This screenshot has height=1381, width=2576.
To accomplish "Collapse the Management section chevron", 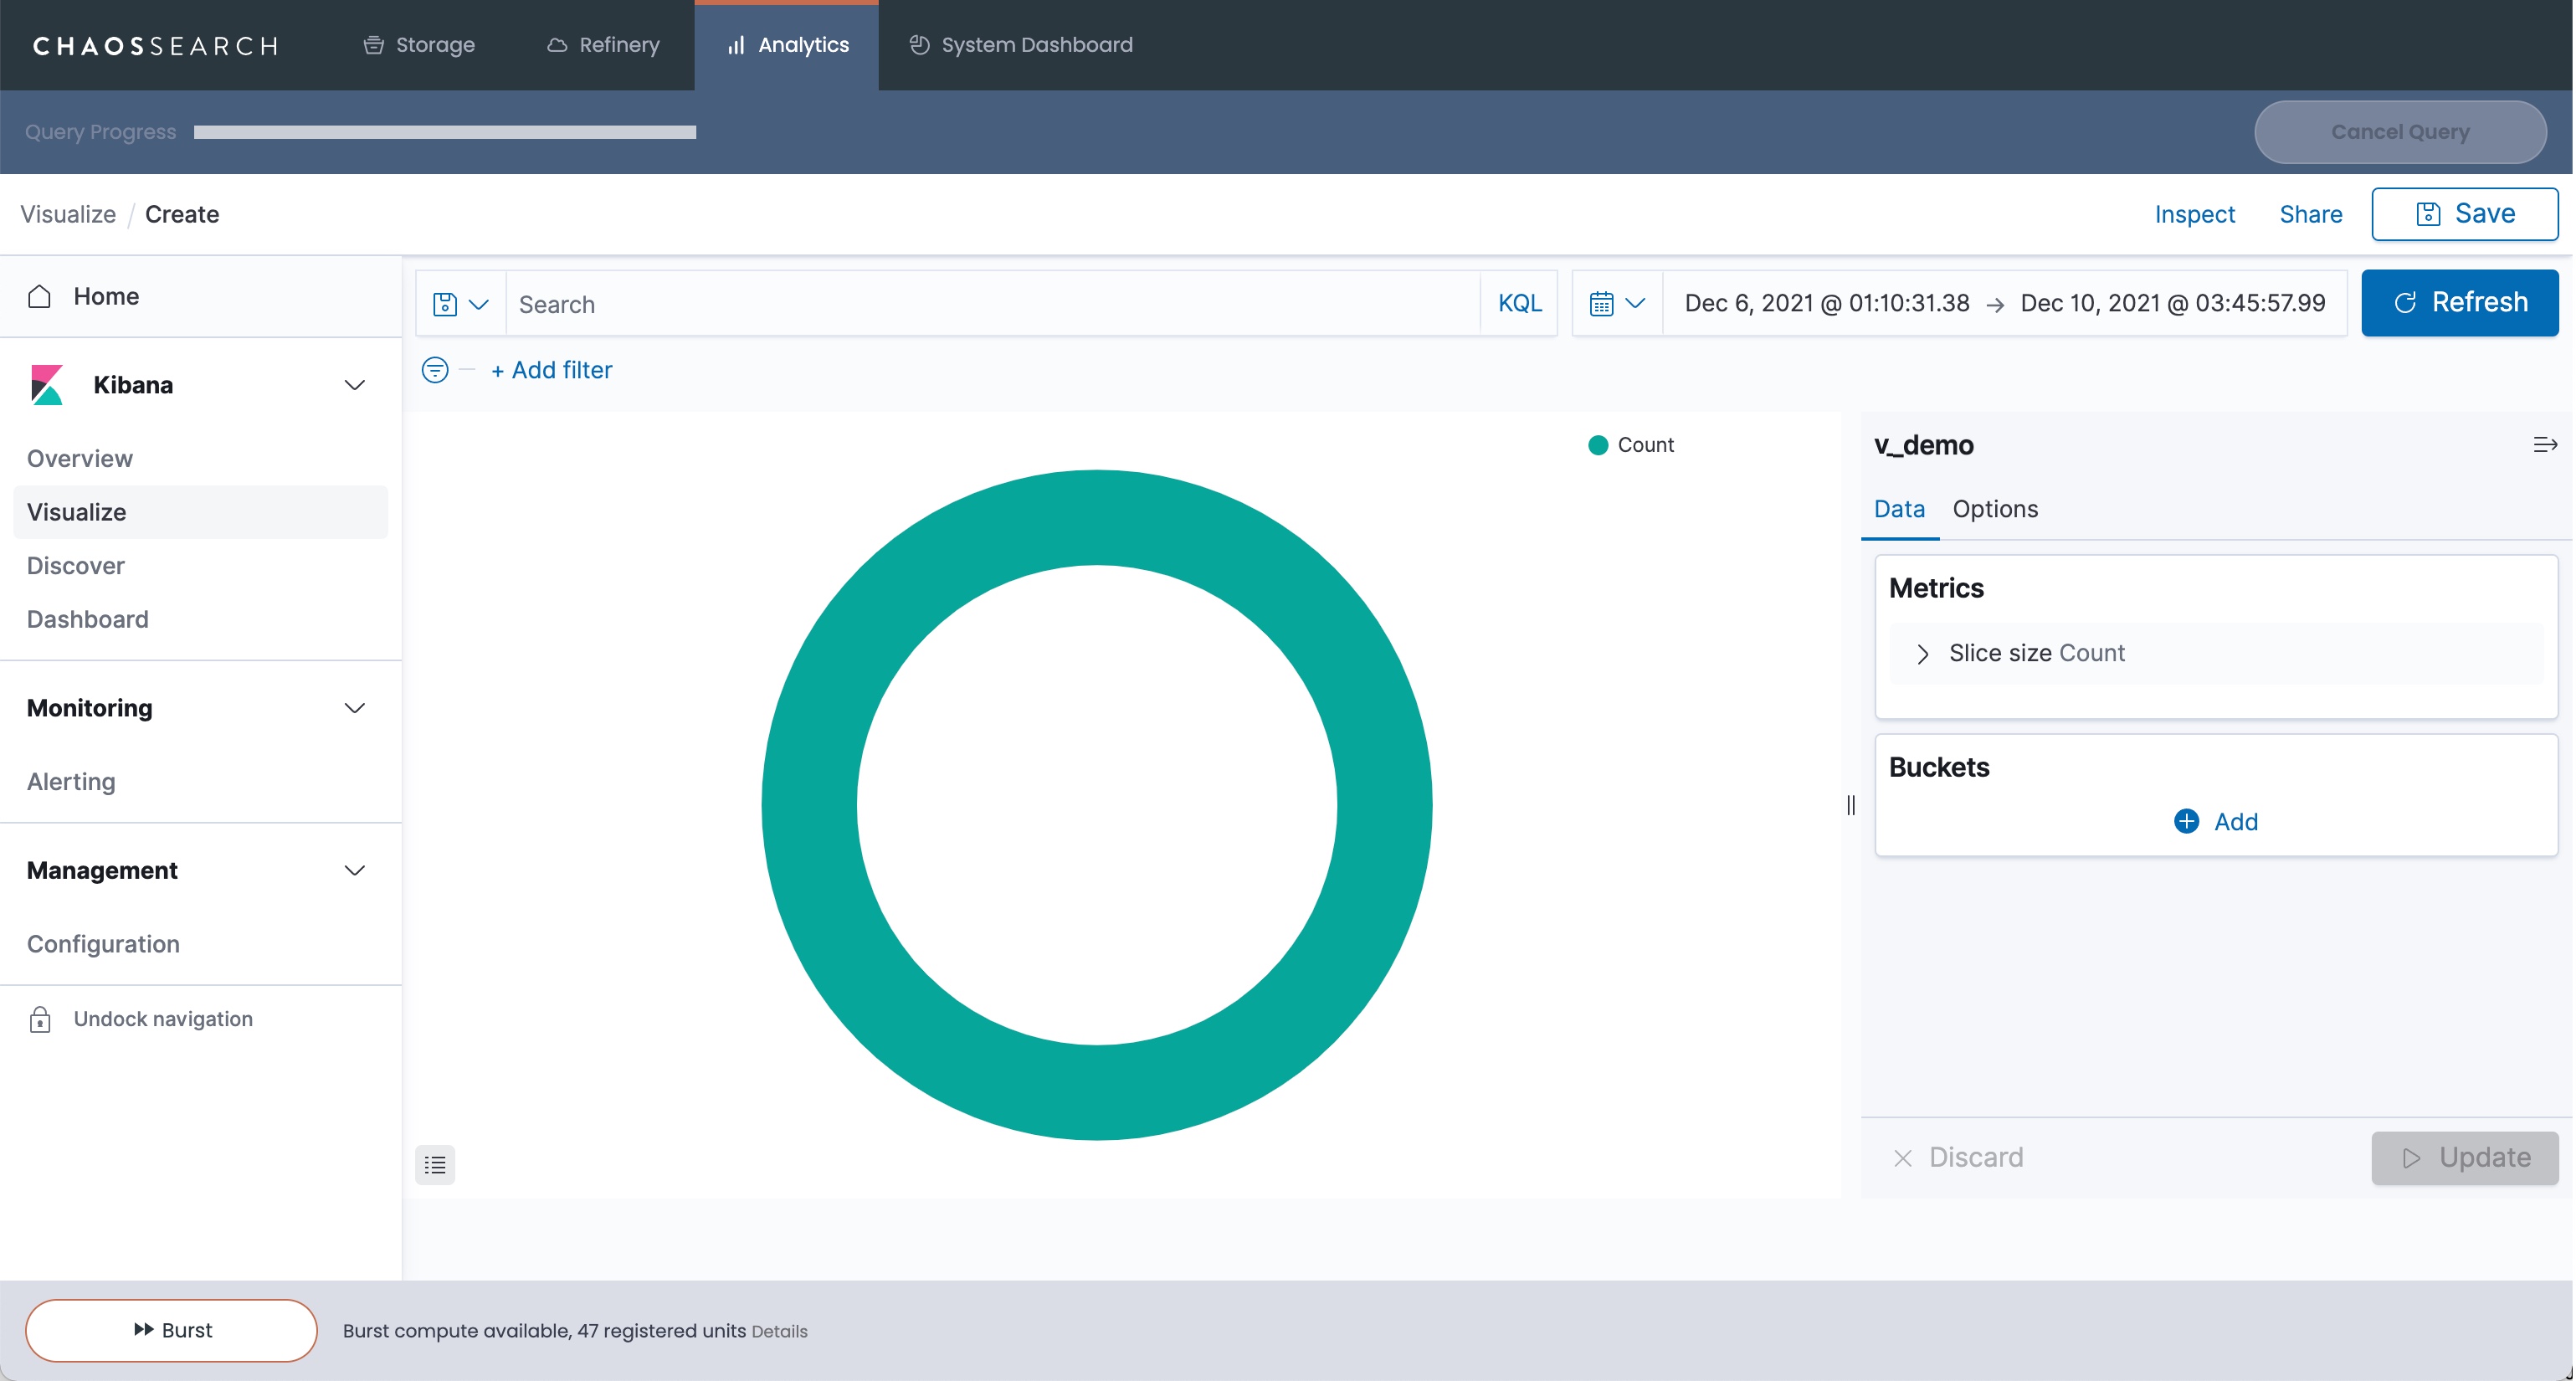I will (354, 870).
